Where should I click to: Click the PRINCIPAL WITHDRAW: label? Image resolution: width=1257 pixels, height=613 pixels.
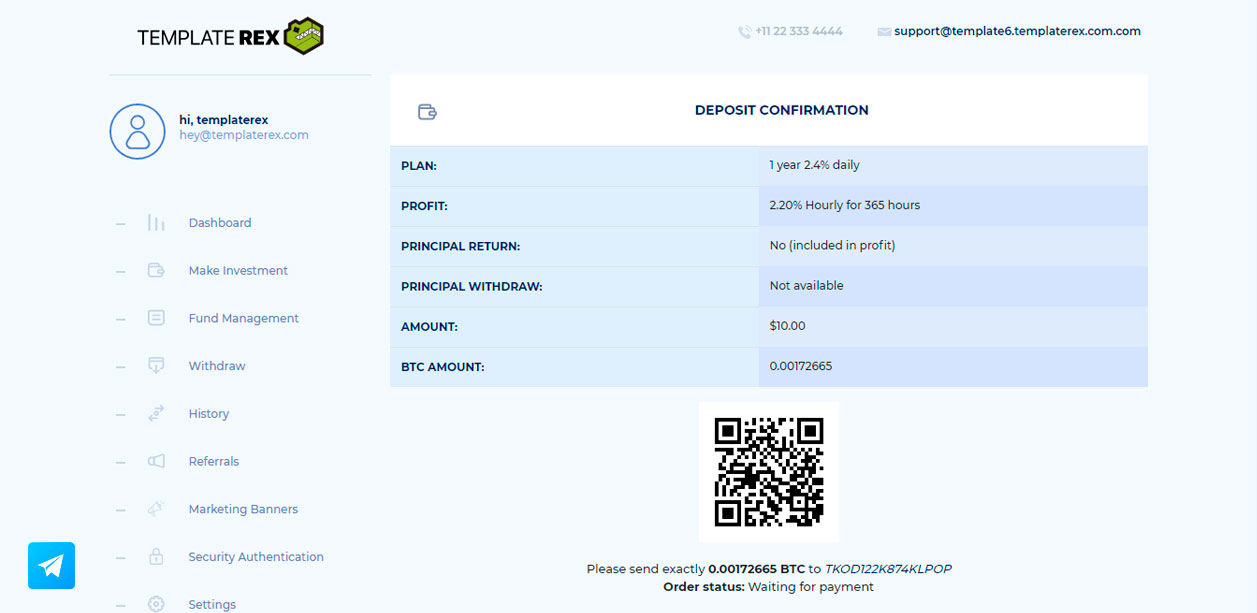click(x=472, y=287)
